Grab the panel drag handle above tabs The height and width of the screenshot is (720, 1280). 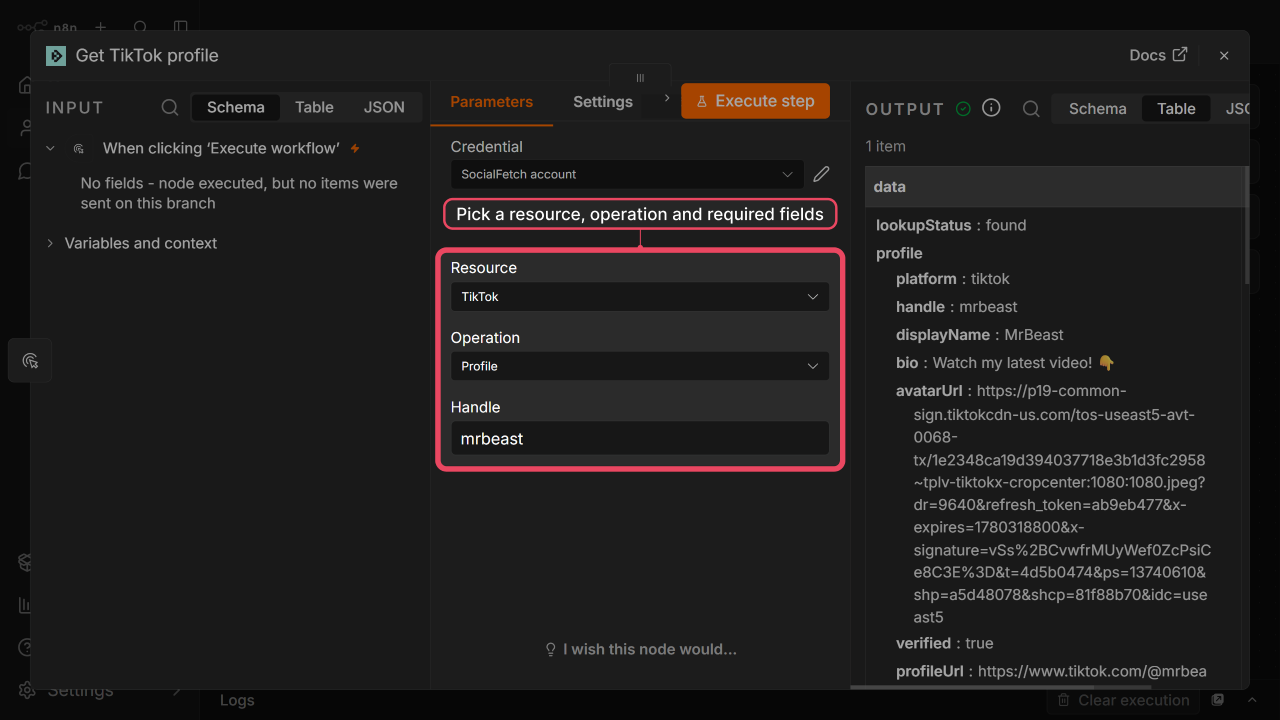tap(640, 78)
